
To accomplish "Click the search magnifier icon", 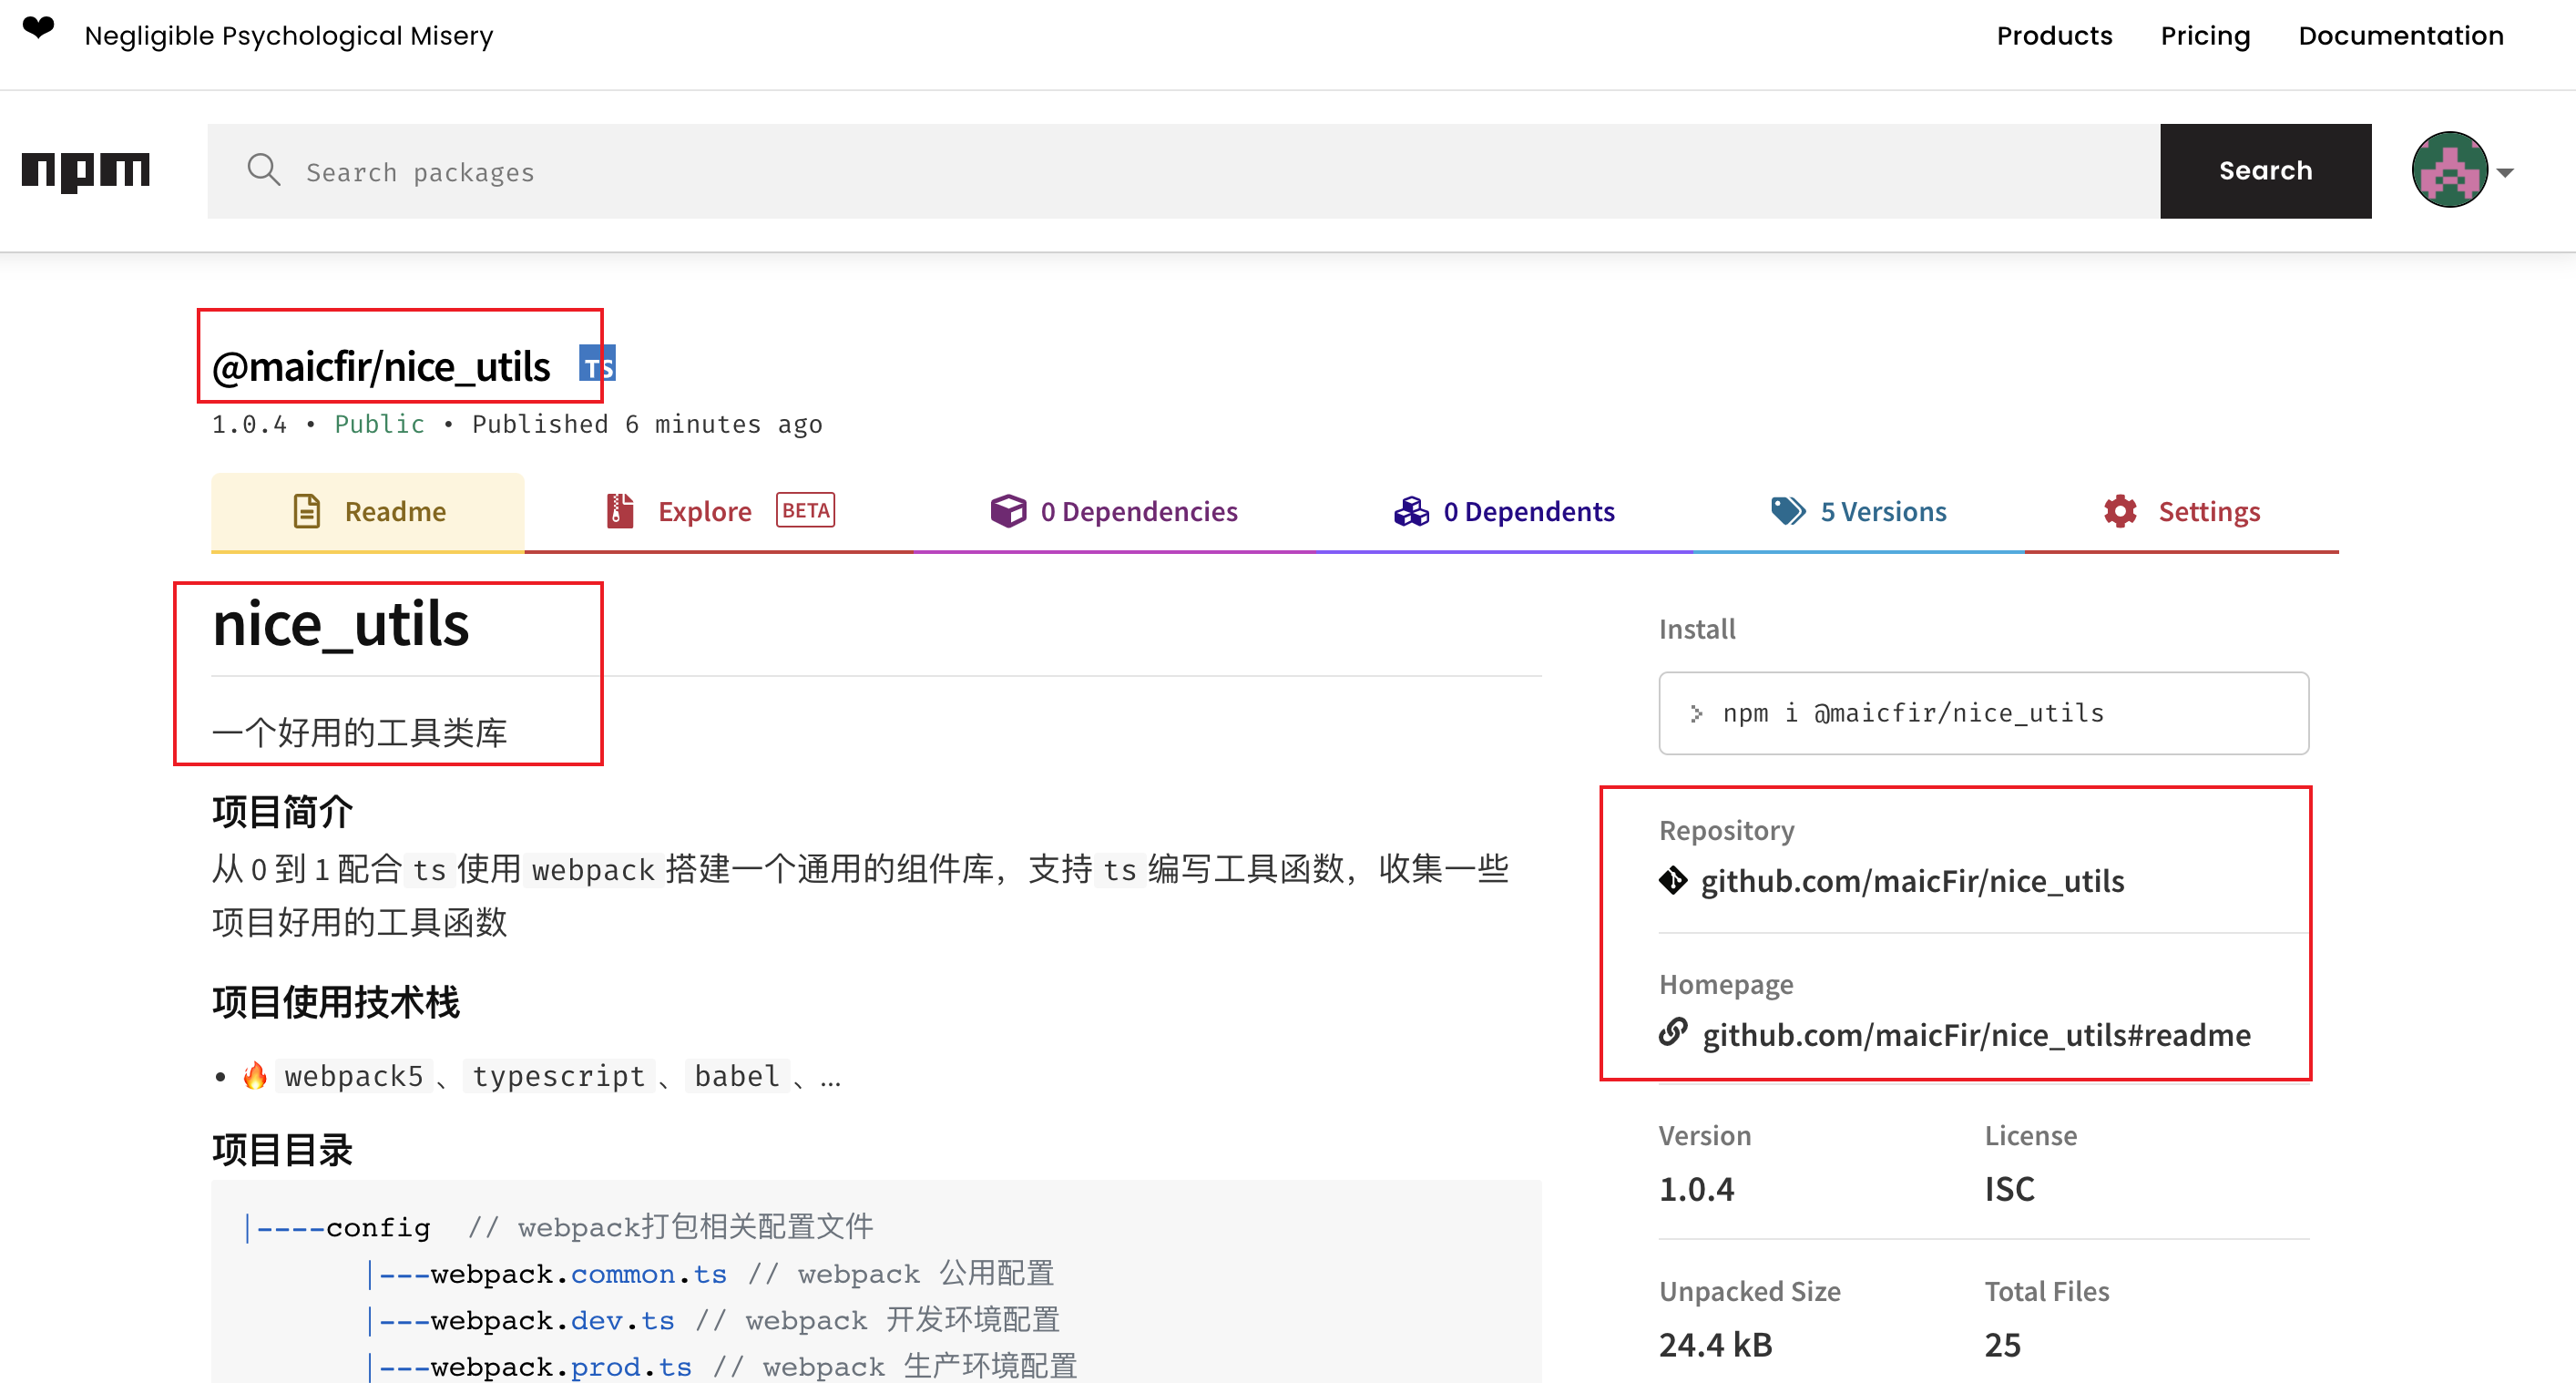I will pos(264,170).
